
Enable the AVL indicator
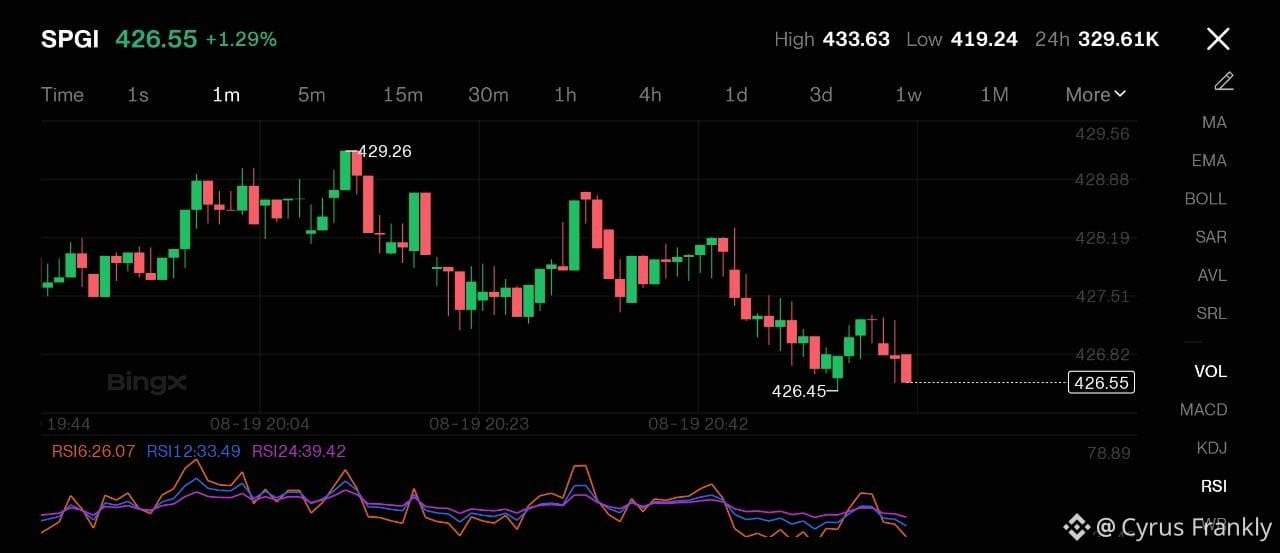click(1212, 275)
